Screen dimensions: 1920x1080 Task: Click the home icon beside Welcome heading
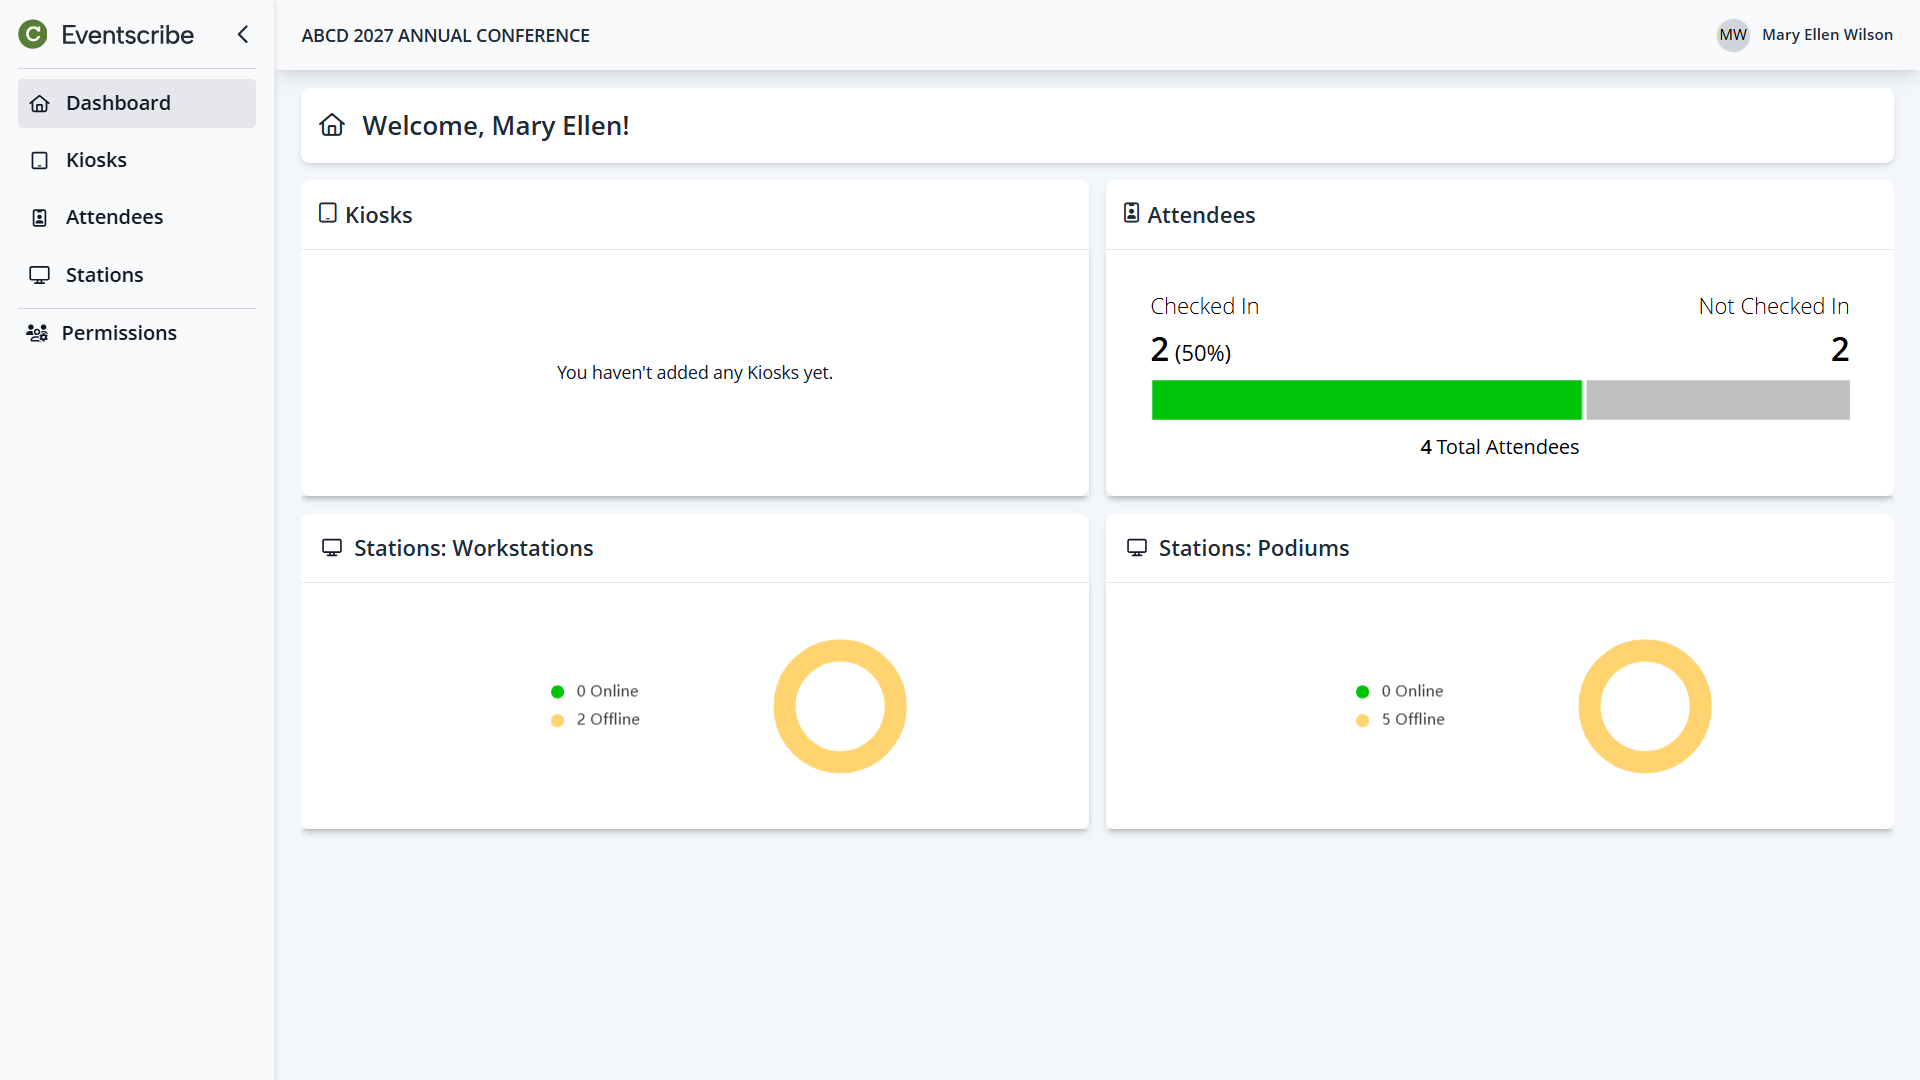point(332,125)
